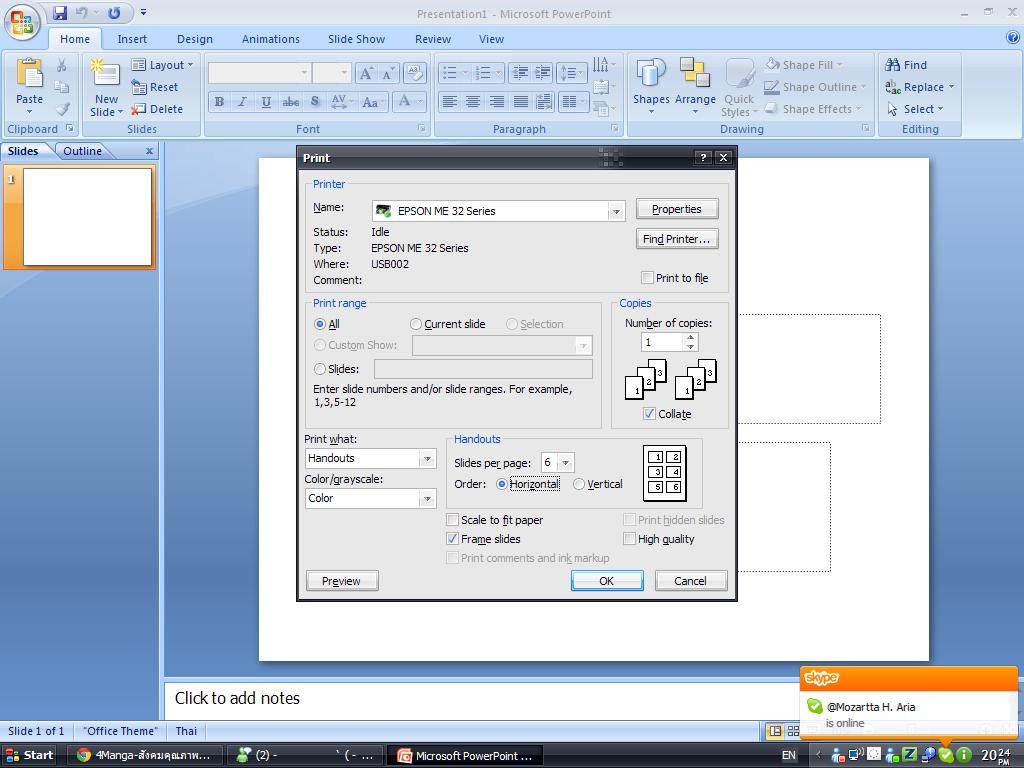Choose Horizontal handout order

tap(502, 484)
